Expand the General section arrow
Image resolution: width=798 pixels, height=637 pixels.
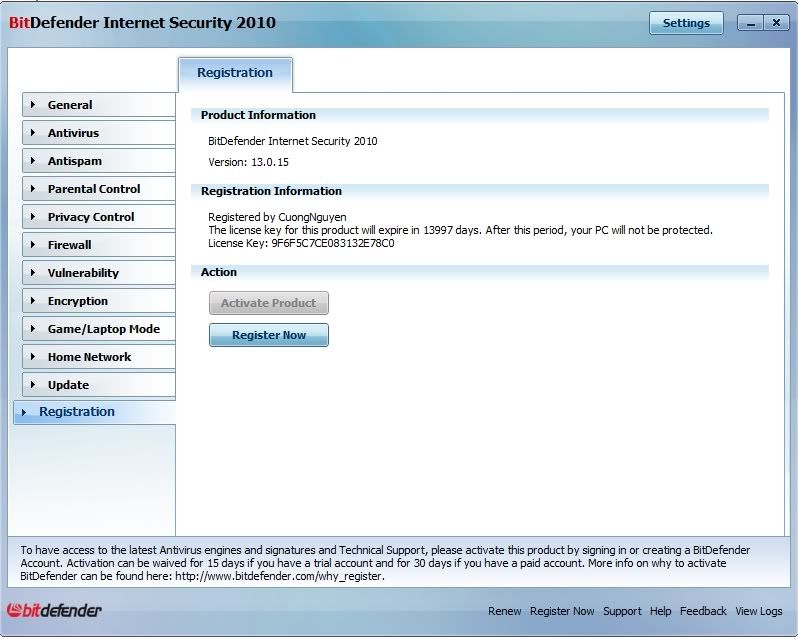(x=33, y=105)
